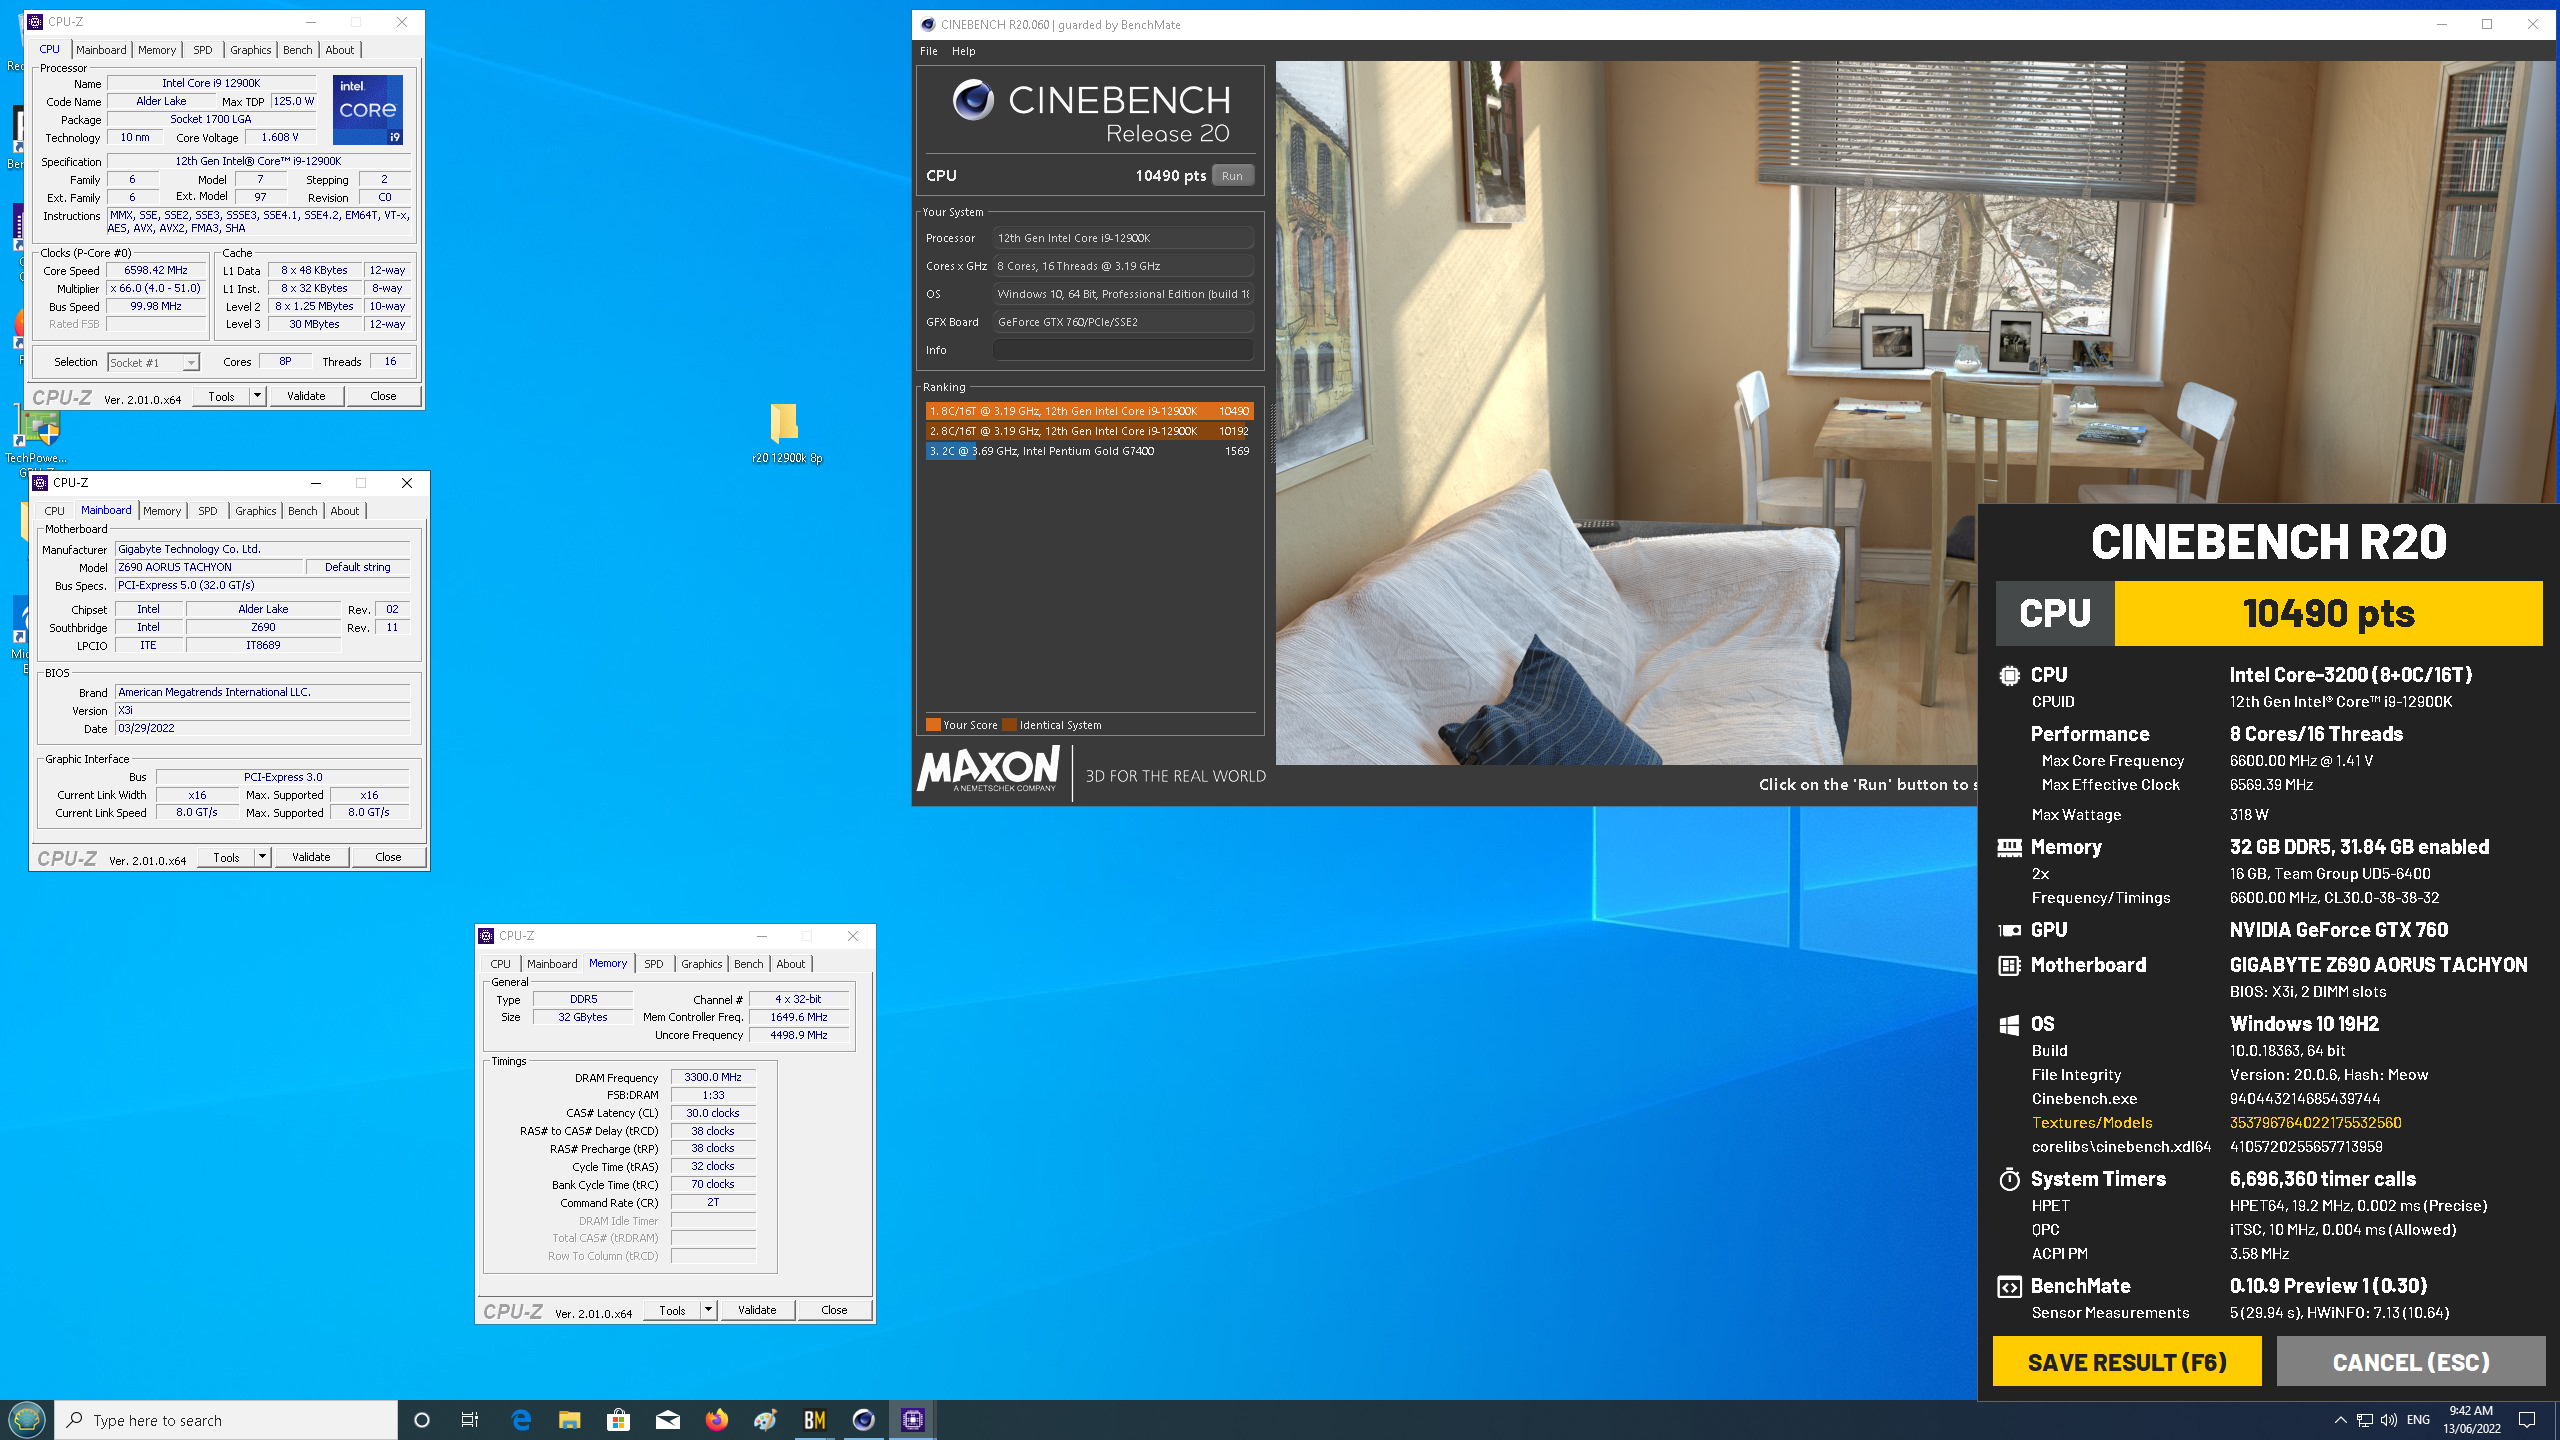Image resolution: width=2560 pixels, height=1440 pixels.
Task: Open About tab in top CPU-Z window
Action: (x=340, y=50)
